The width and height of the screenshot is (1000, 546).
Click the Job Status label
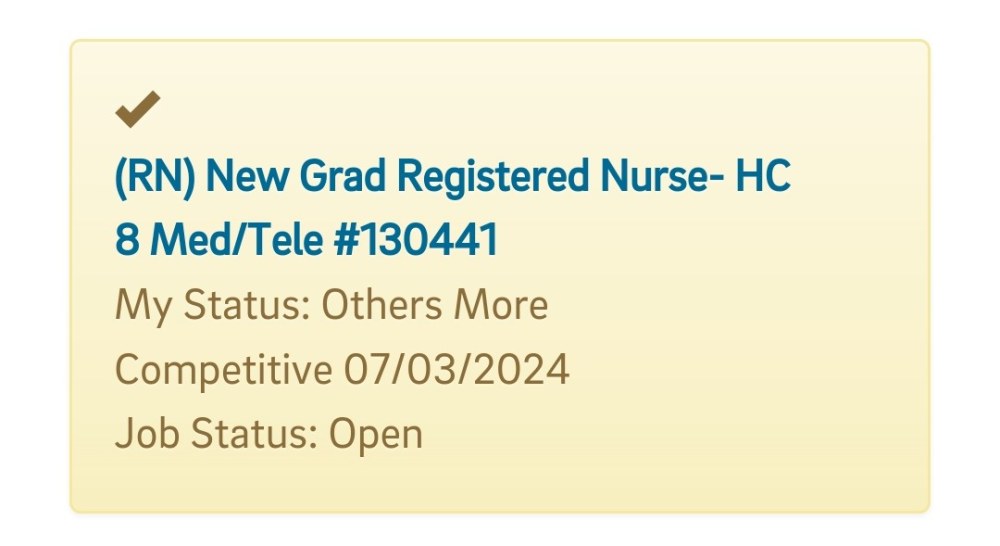pos(216,434)
